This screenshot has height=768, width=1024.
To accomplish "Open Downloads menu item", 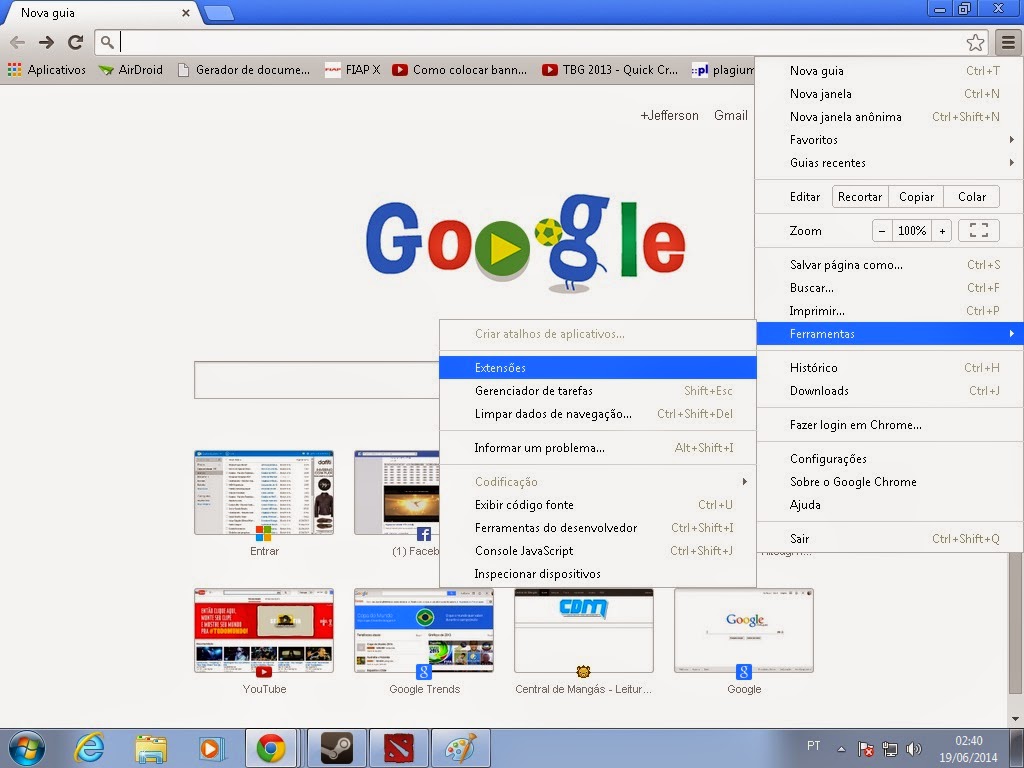I will [889, 391].
